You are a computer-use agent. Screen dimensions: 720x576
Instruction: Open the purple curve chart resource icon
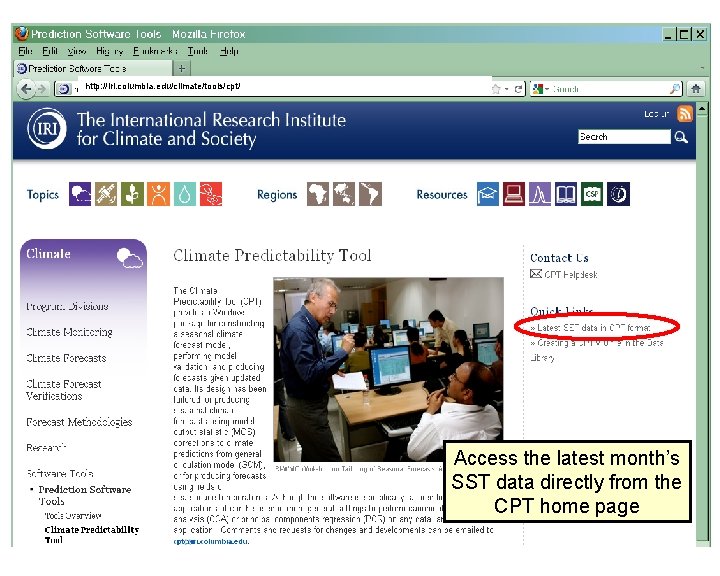coord(540,194)
